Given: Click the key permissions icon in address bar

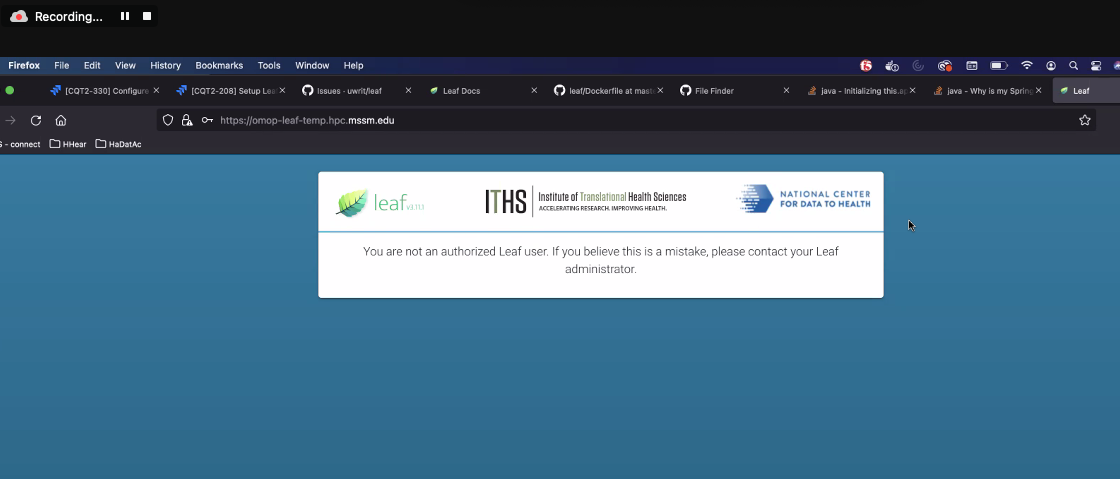Looking at the screenshot, I should [207, 120].
